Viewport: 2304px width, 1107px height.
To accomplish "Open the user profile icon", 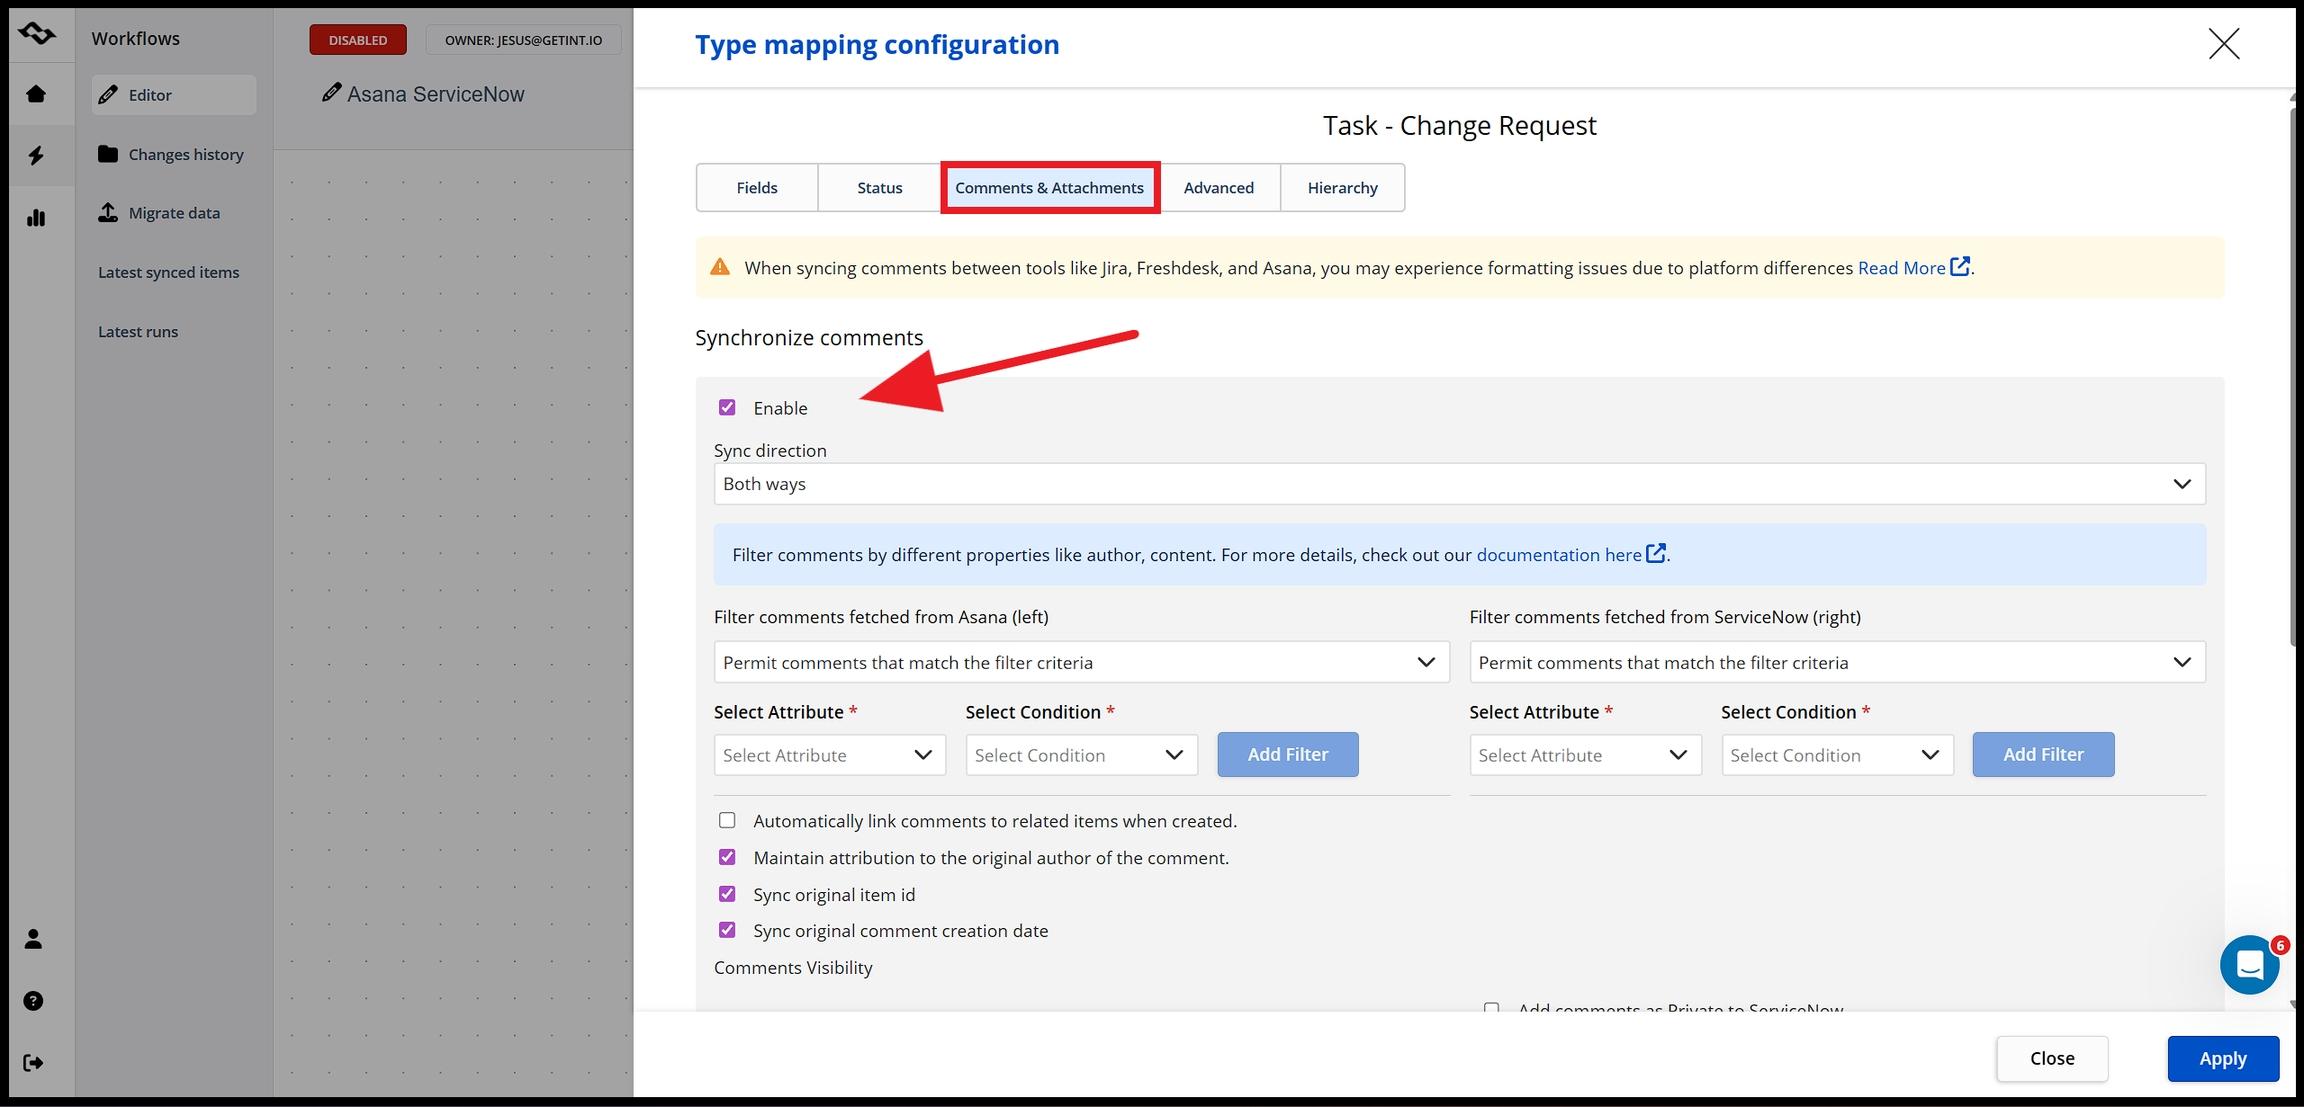I will point(33,938).
